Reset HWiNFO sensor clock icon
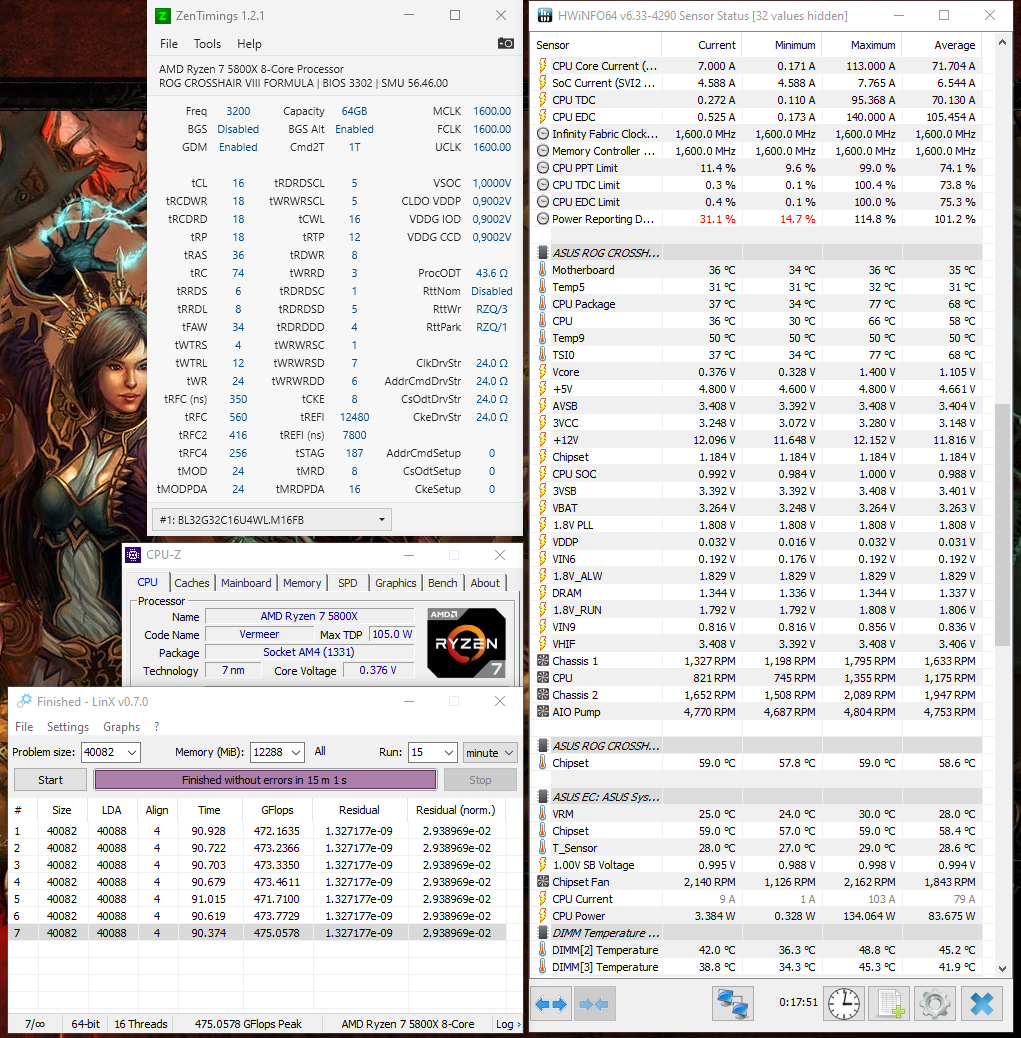The height and width of the screenshot is (1038, 1021). [x=844, y=1004]
